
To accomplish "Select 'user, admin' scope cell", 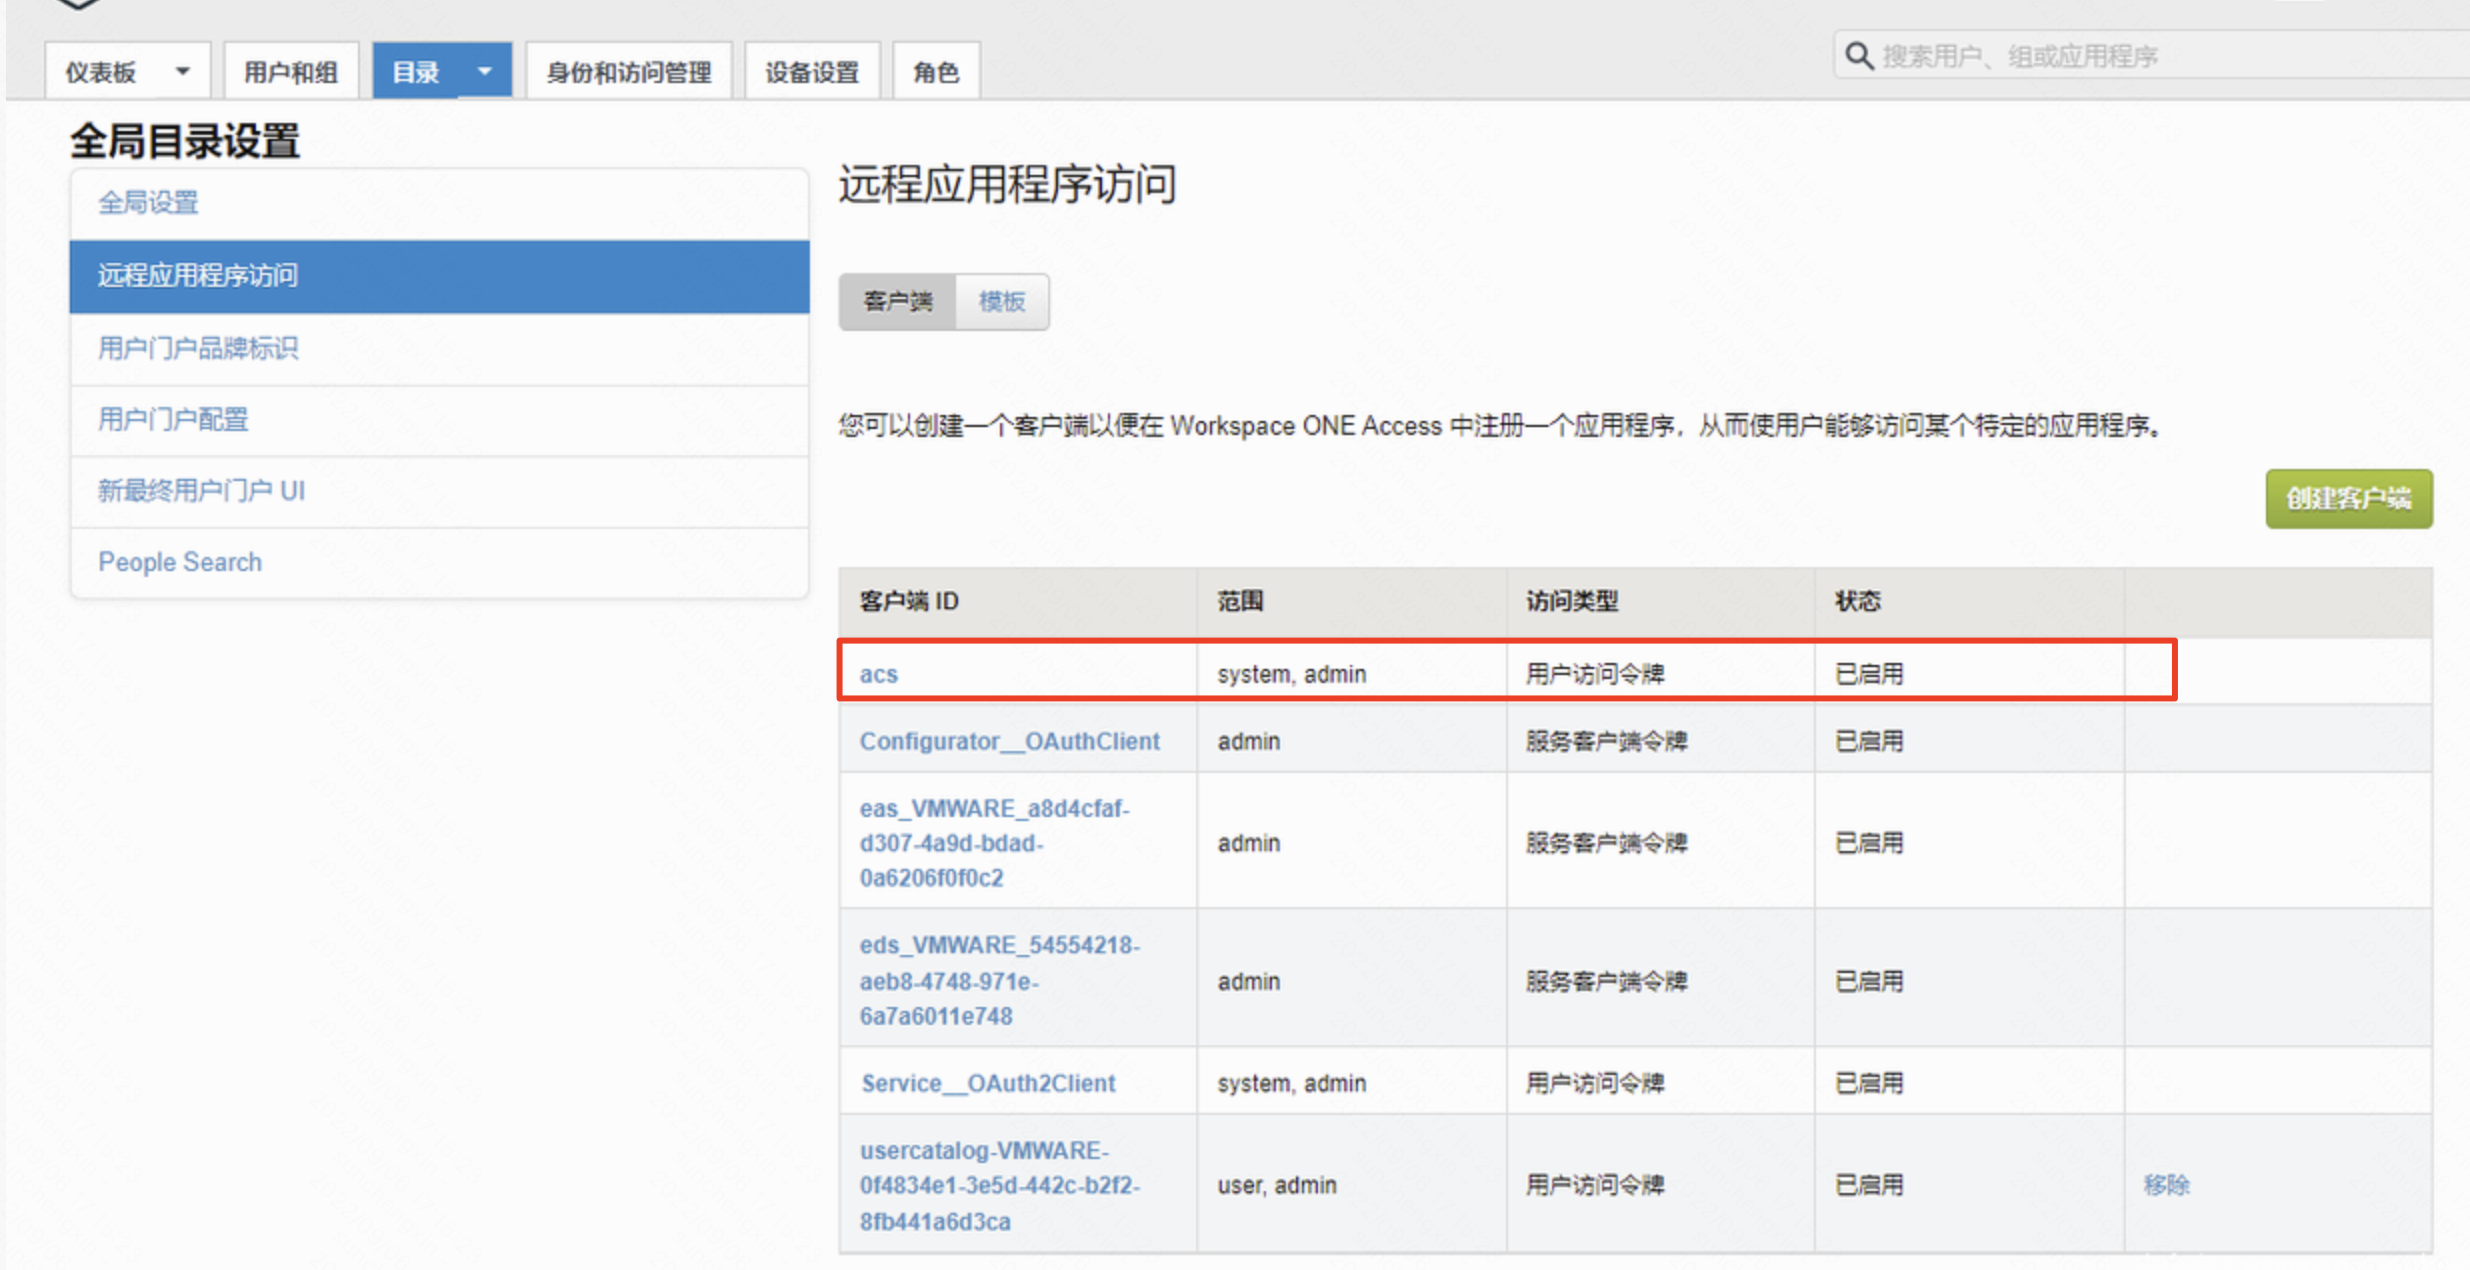I will coord(1276,1186).
